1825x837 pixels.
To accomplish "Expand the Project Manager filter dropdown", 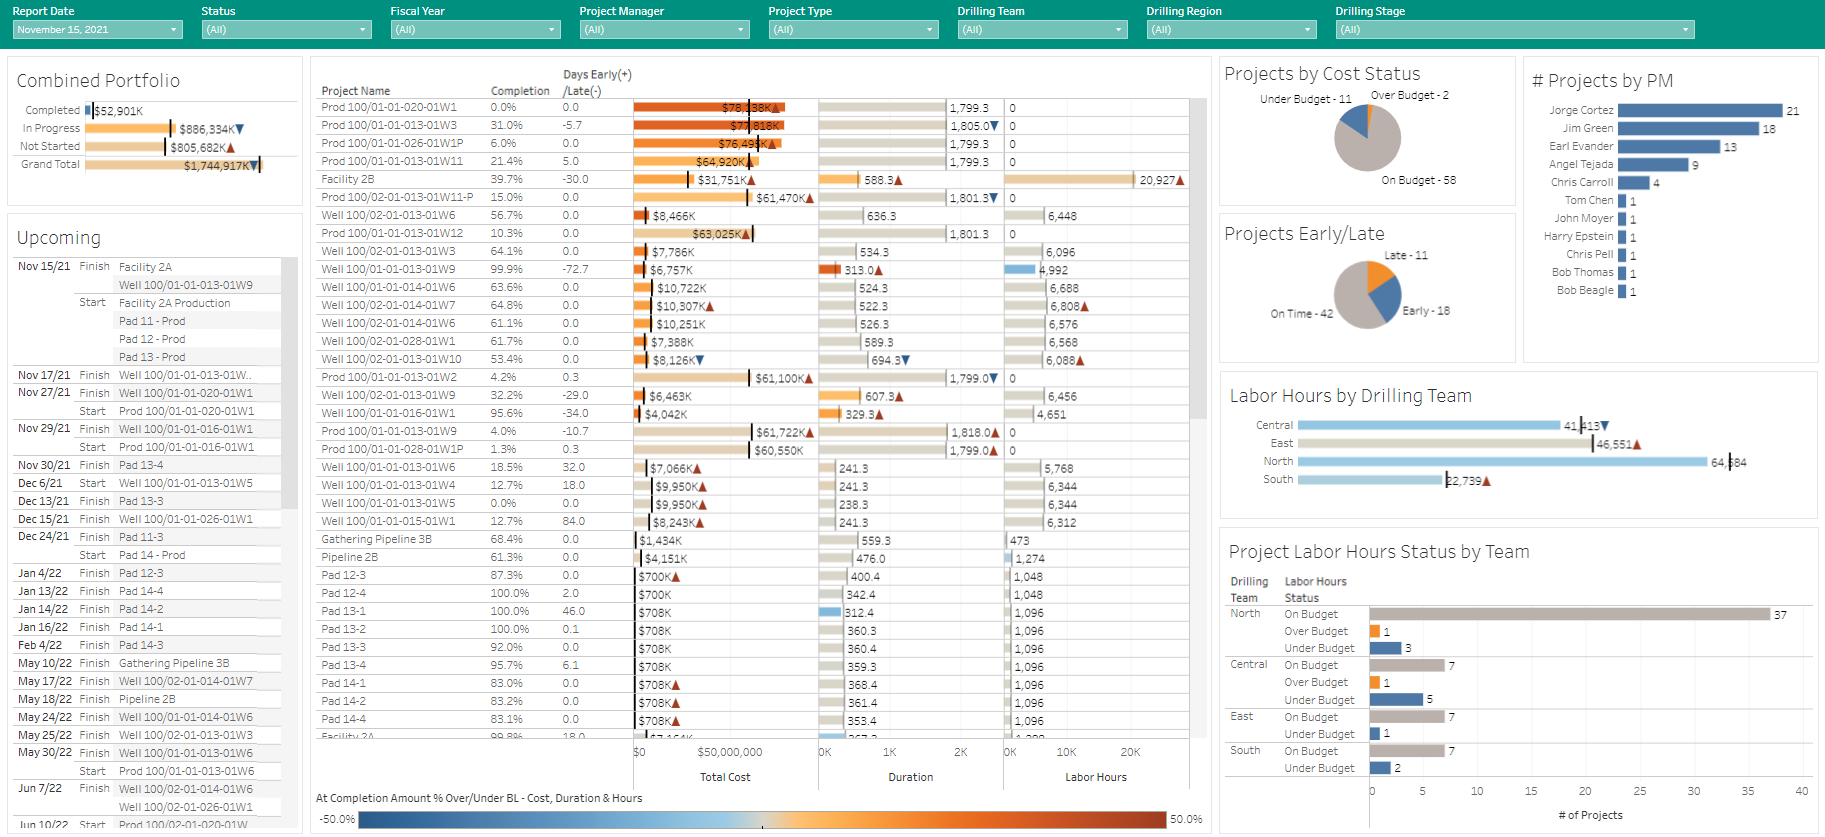I will coord(664,30).
